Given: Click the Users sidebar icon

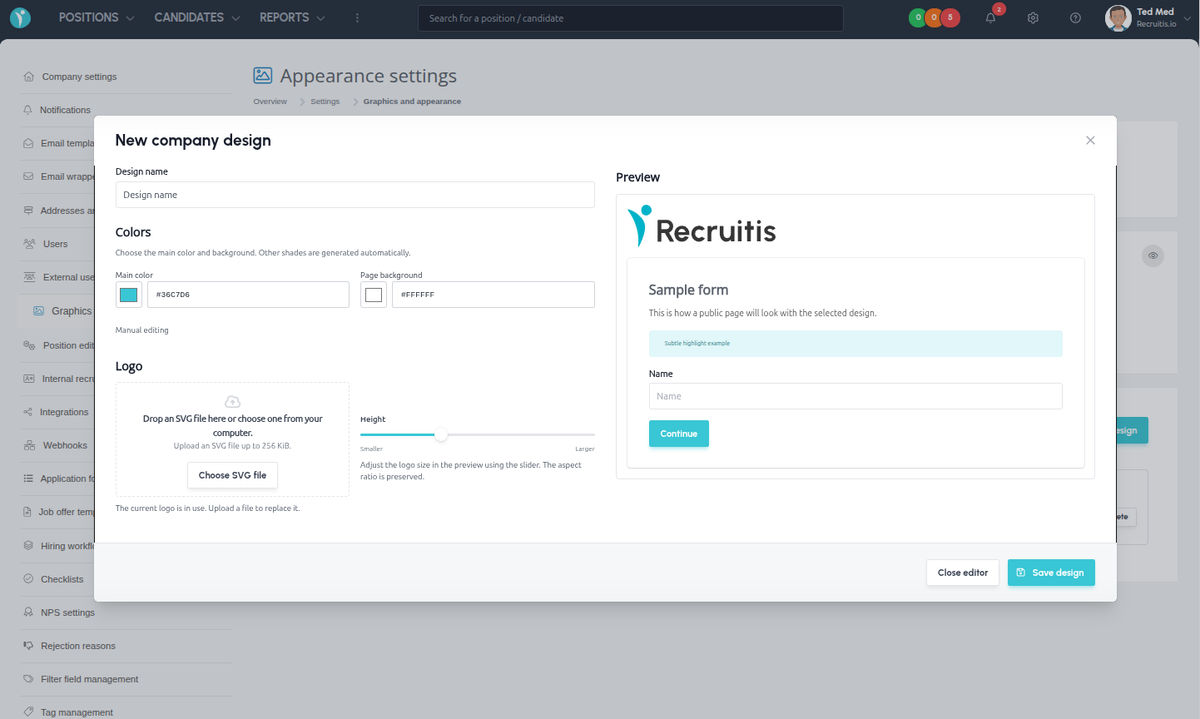Looking at the screenshot, I should coord(29,244).
